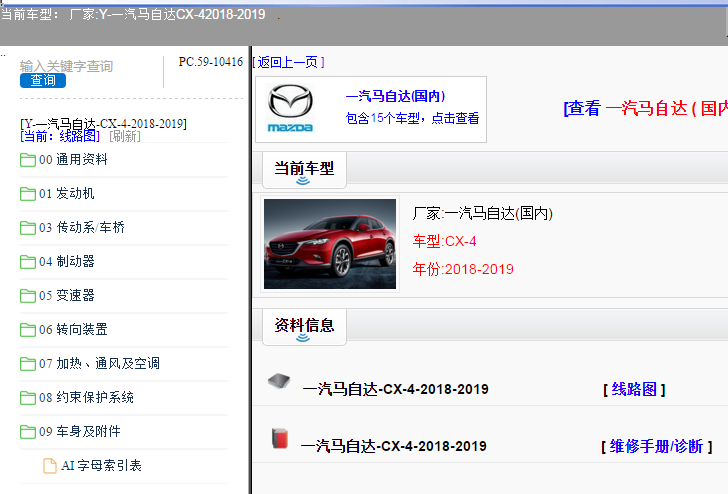
Task: Open the 一汽马自达(国内) brand link
Action: [x=396, y=96]
